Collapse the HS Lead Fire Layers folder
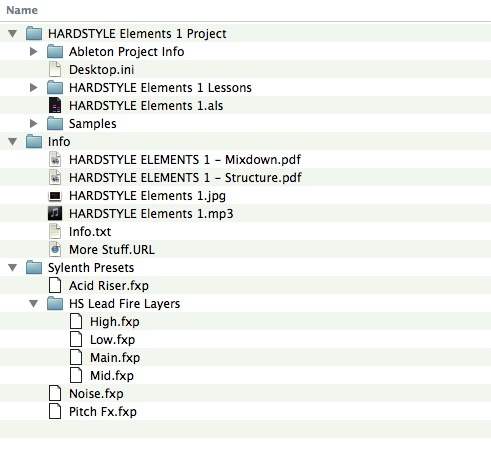491x456 pixels. (x=33, y=303)
